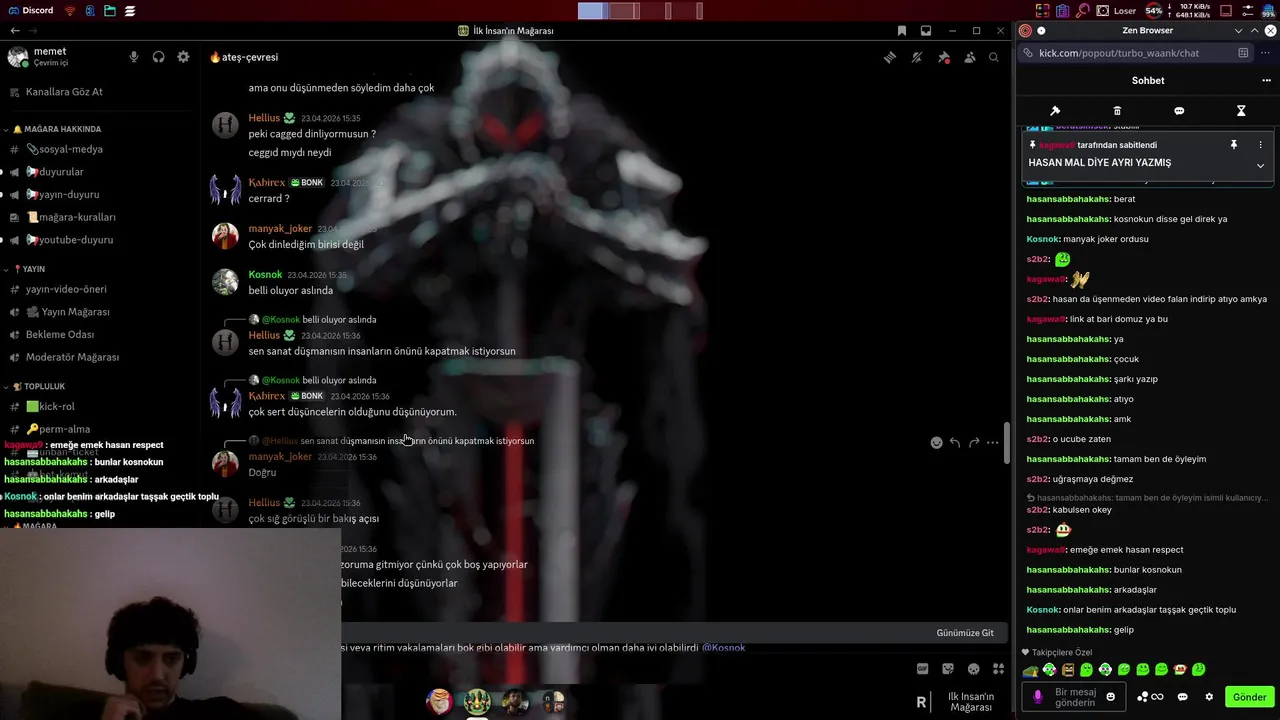Click Hellius username on cagged message
The height and width of the screenshot is (720, 1280).
[264, 118]
